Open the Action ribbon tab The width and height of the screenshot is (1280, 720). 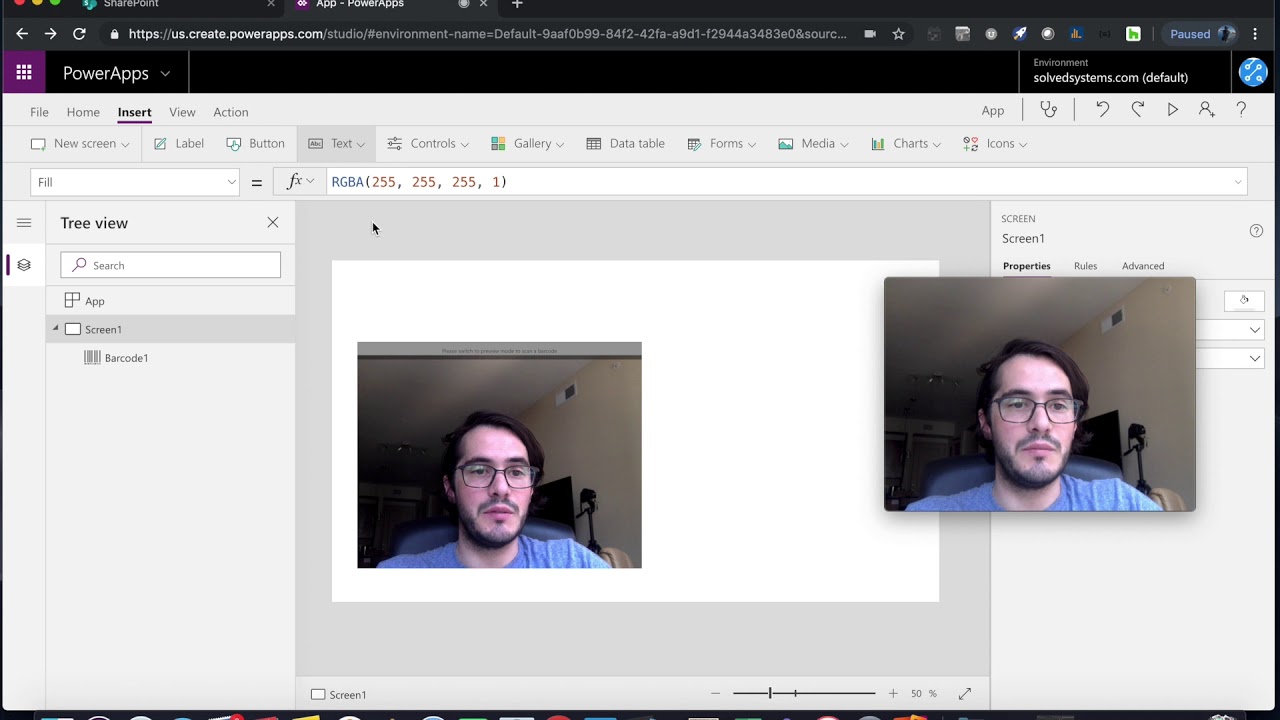pyautogui.click(x=231, y=112)
